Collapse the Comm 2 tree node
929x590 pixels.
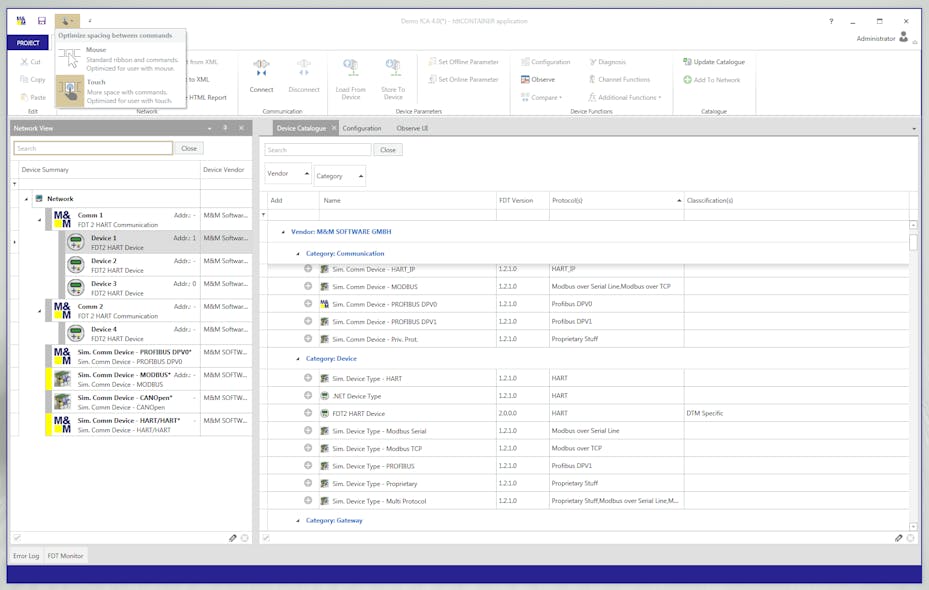[40, 311]
